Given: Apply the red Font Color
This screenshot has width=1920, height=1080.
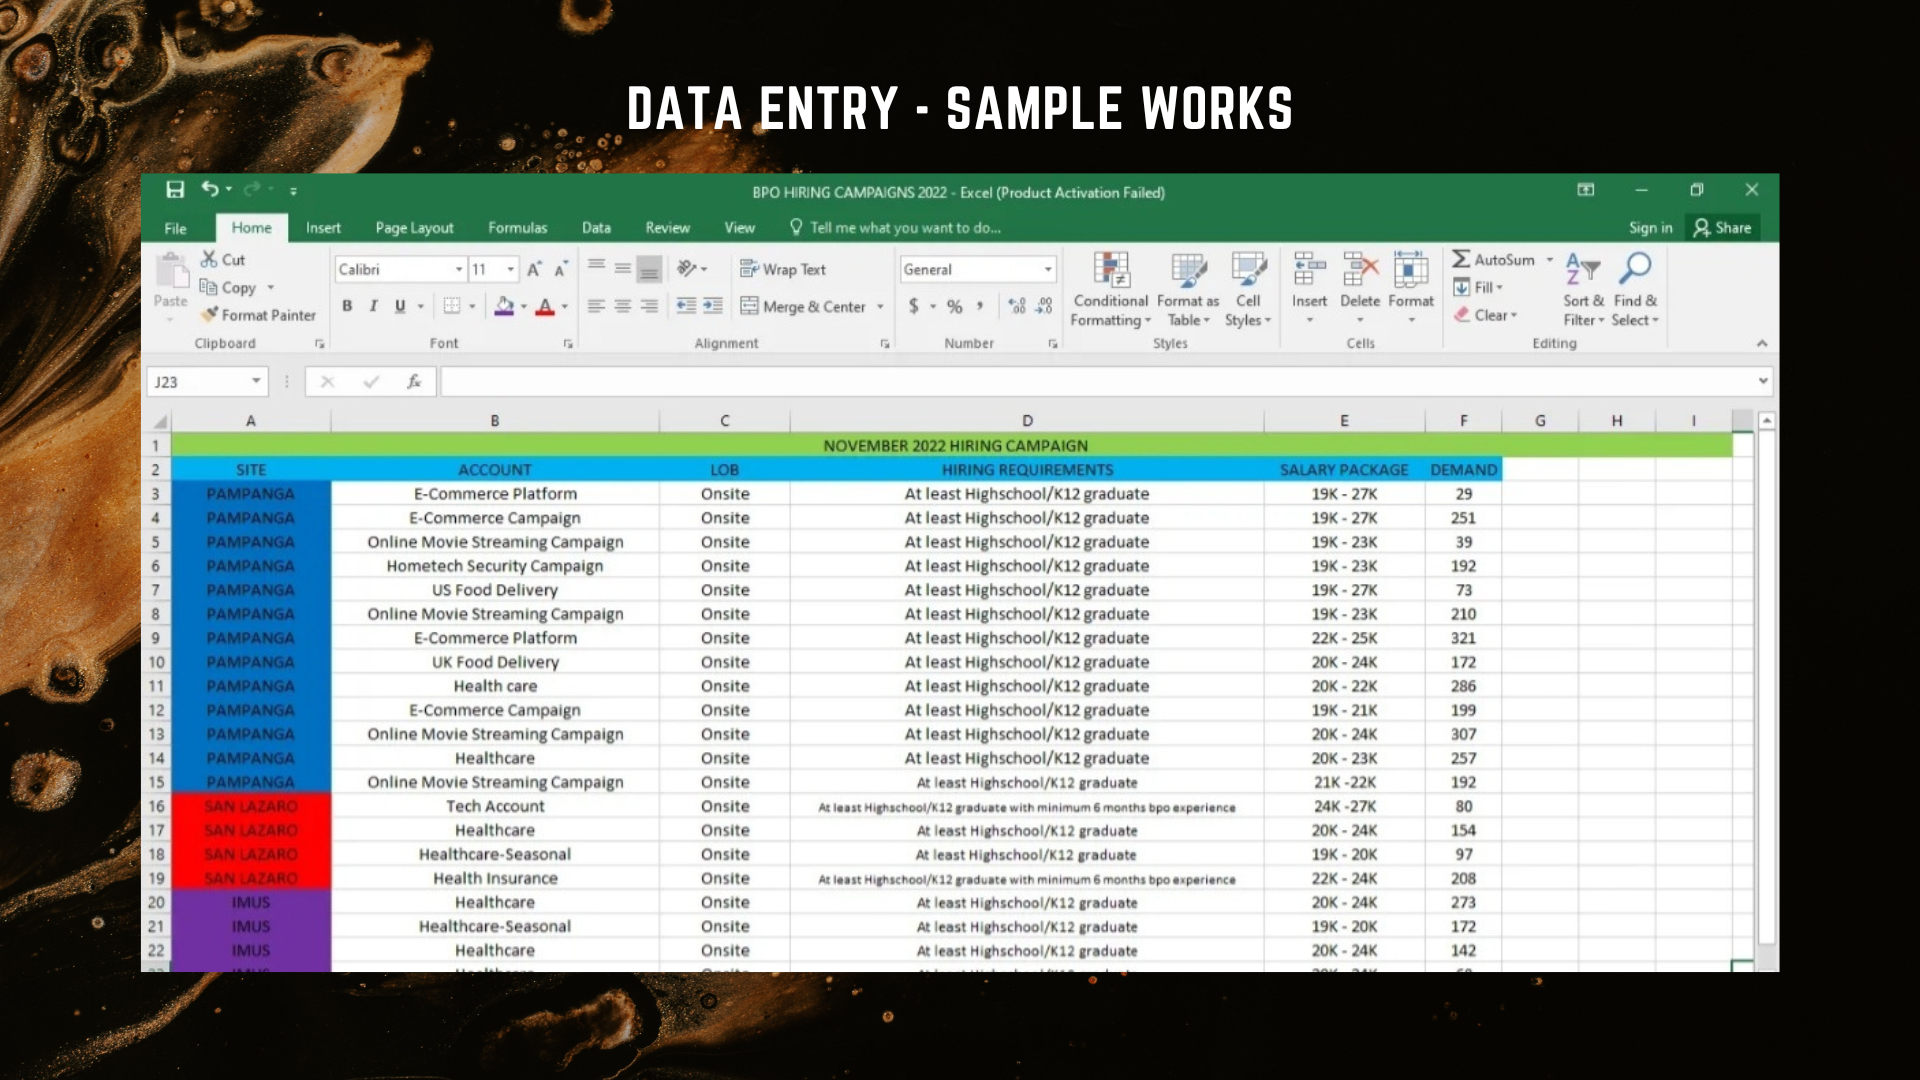Looking at the screenshot, I should point(545,306).
